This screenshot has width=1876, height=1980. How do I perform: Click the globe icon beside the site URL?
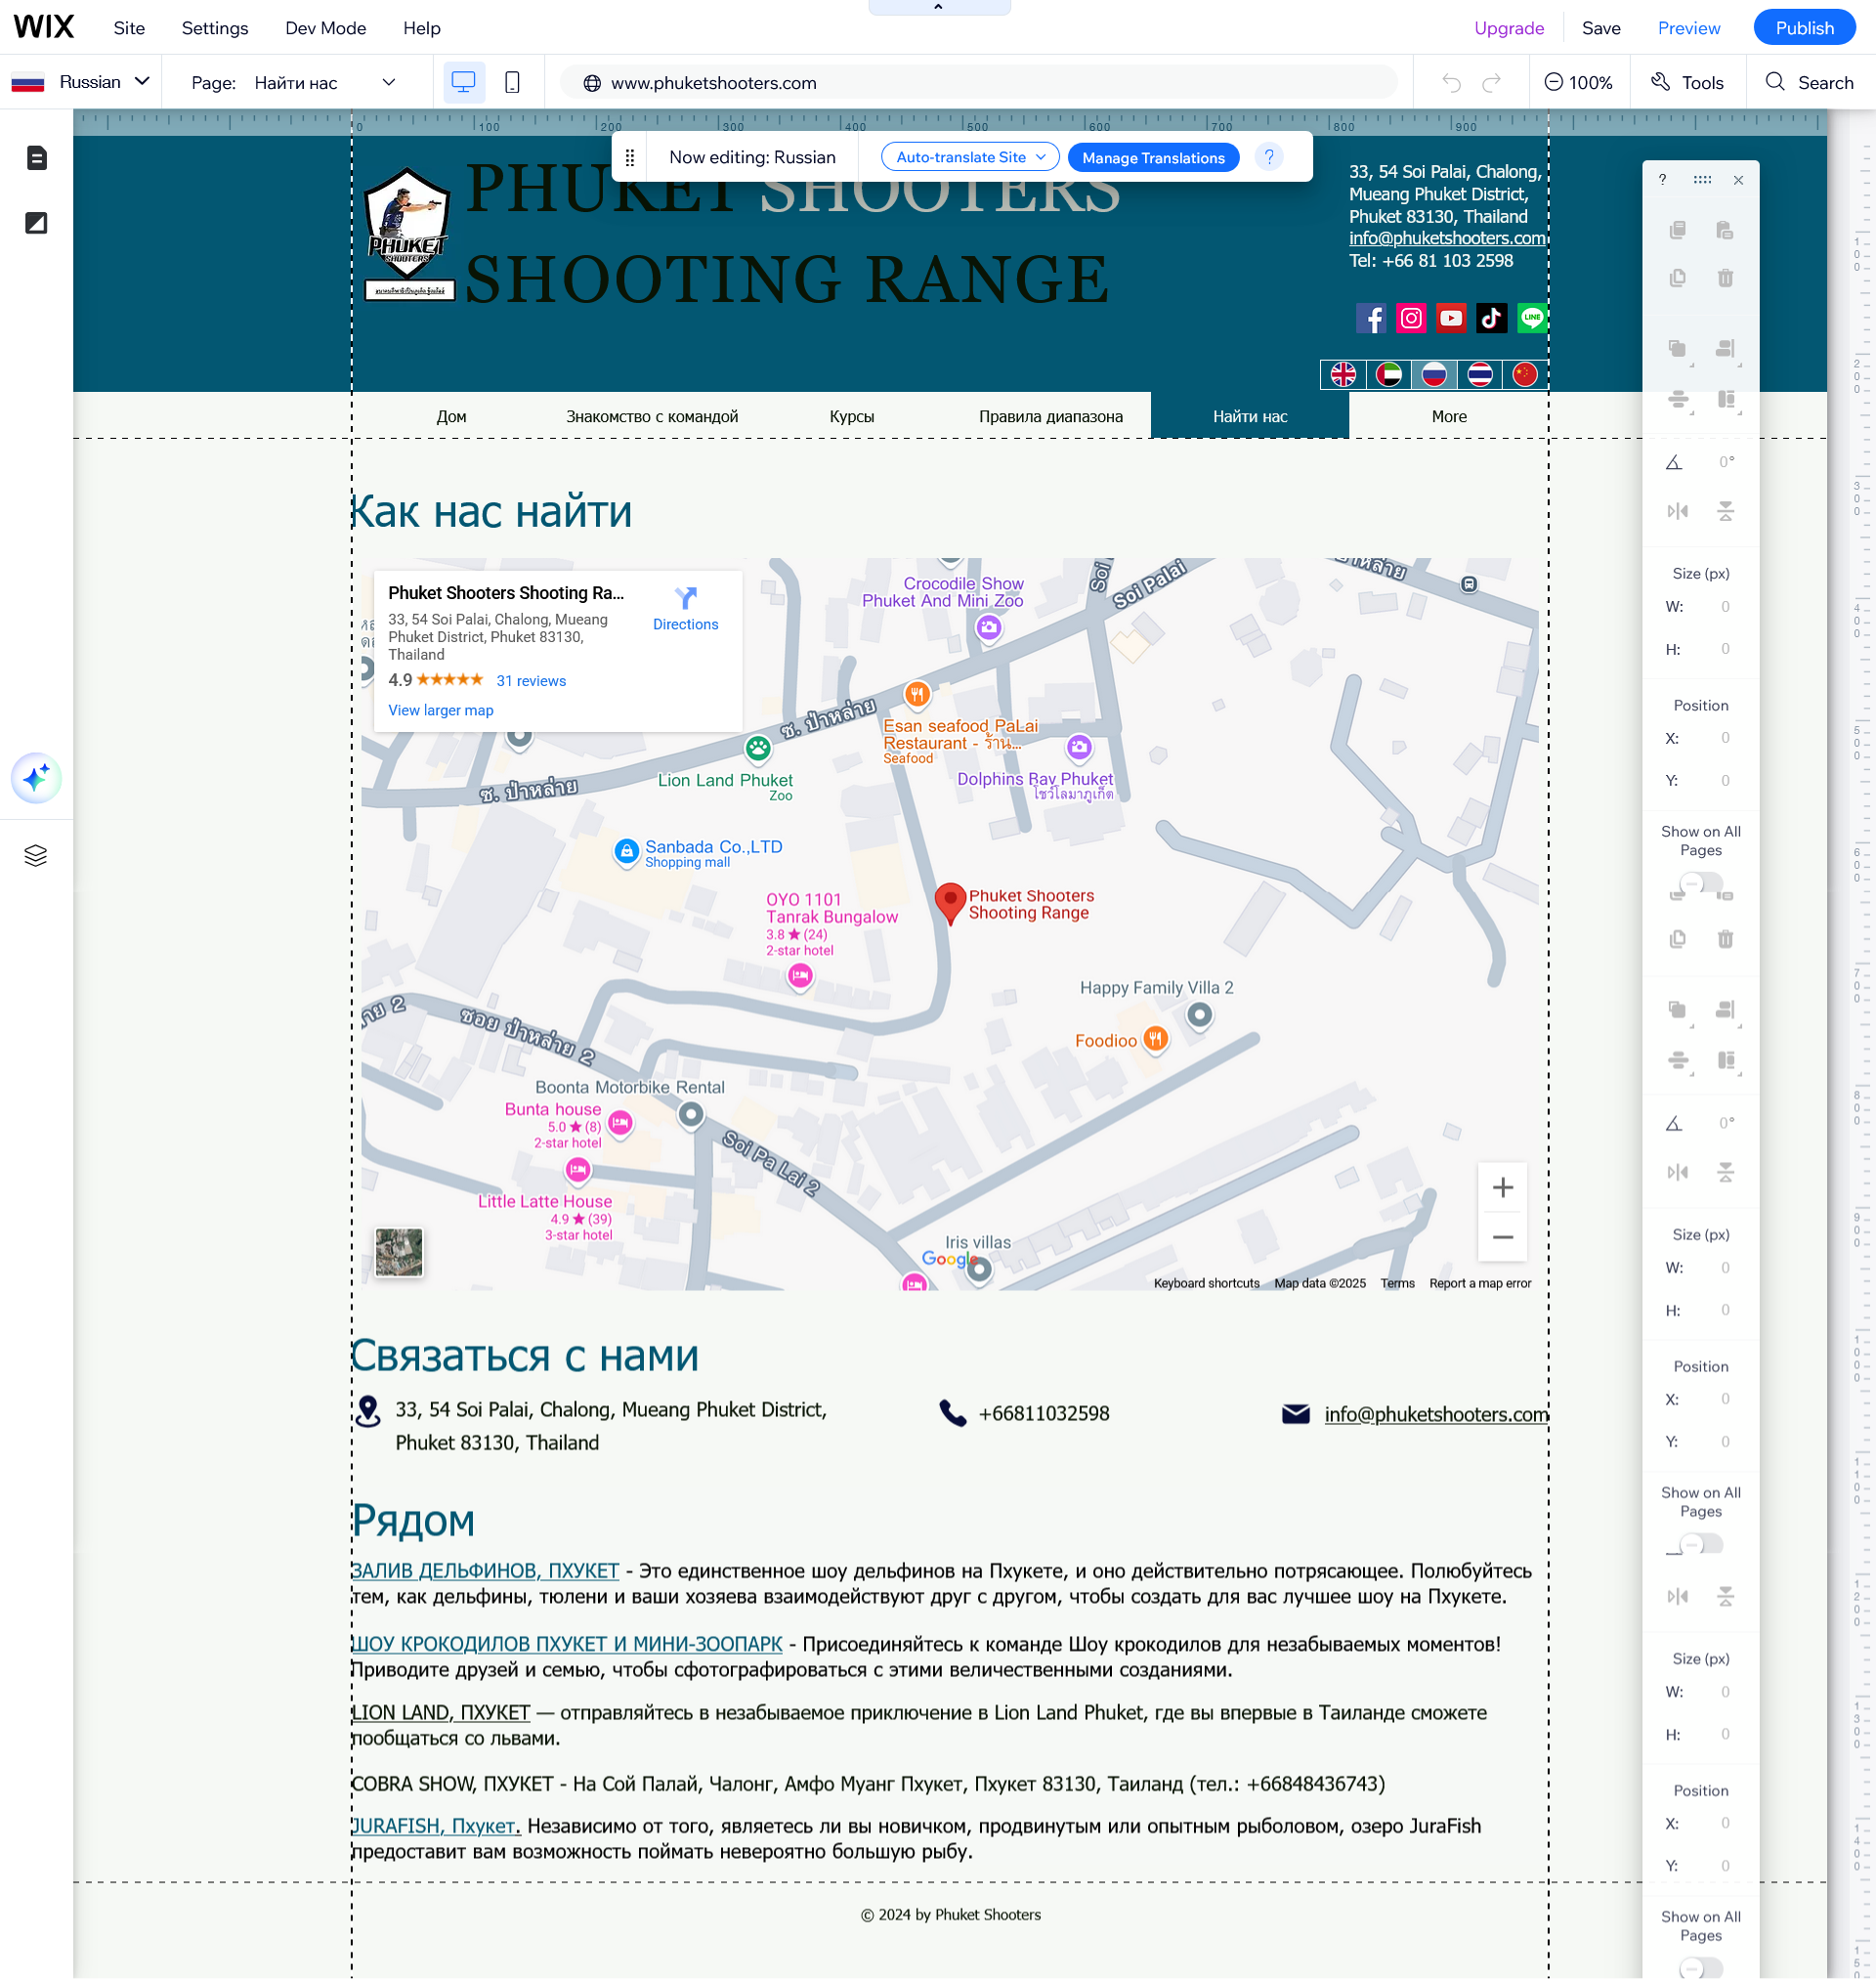(x=592, y=83)
